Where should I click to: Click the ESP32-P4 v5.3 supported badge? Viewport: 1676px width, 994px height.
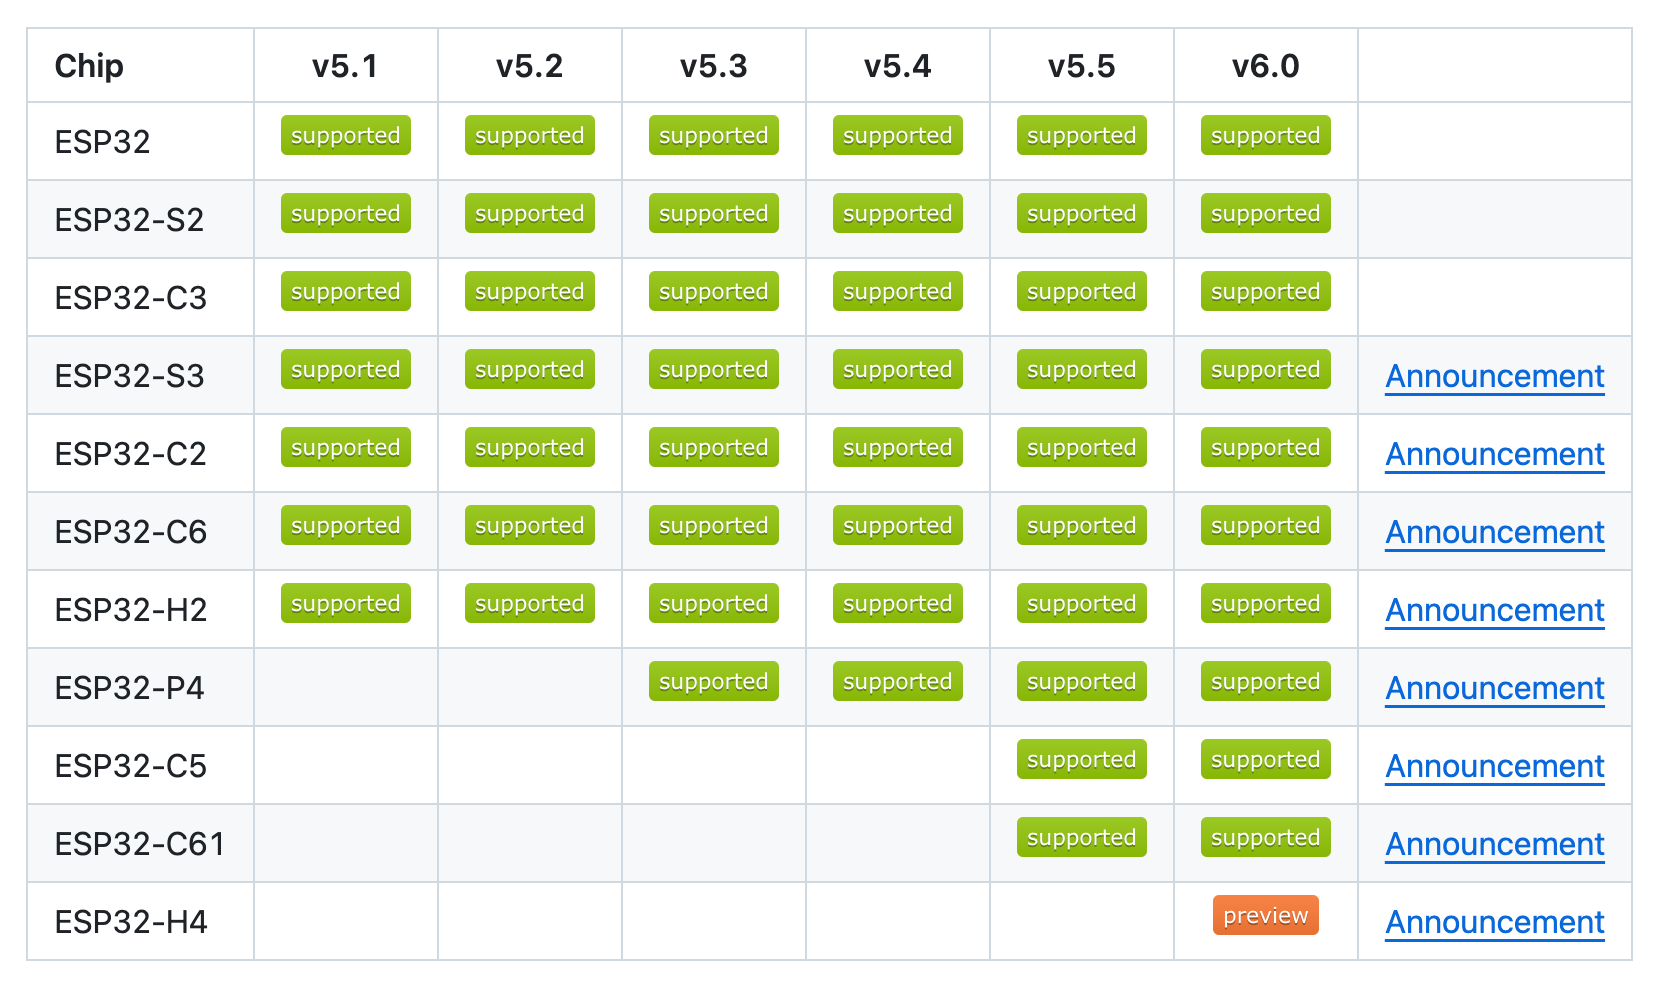(714, 681)
